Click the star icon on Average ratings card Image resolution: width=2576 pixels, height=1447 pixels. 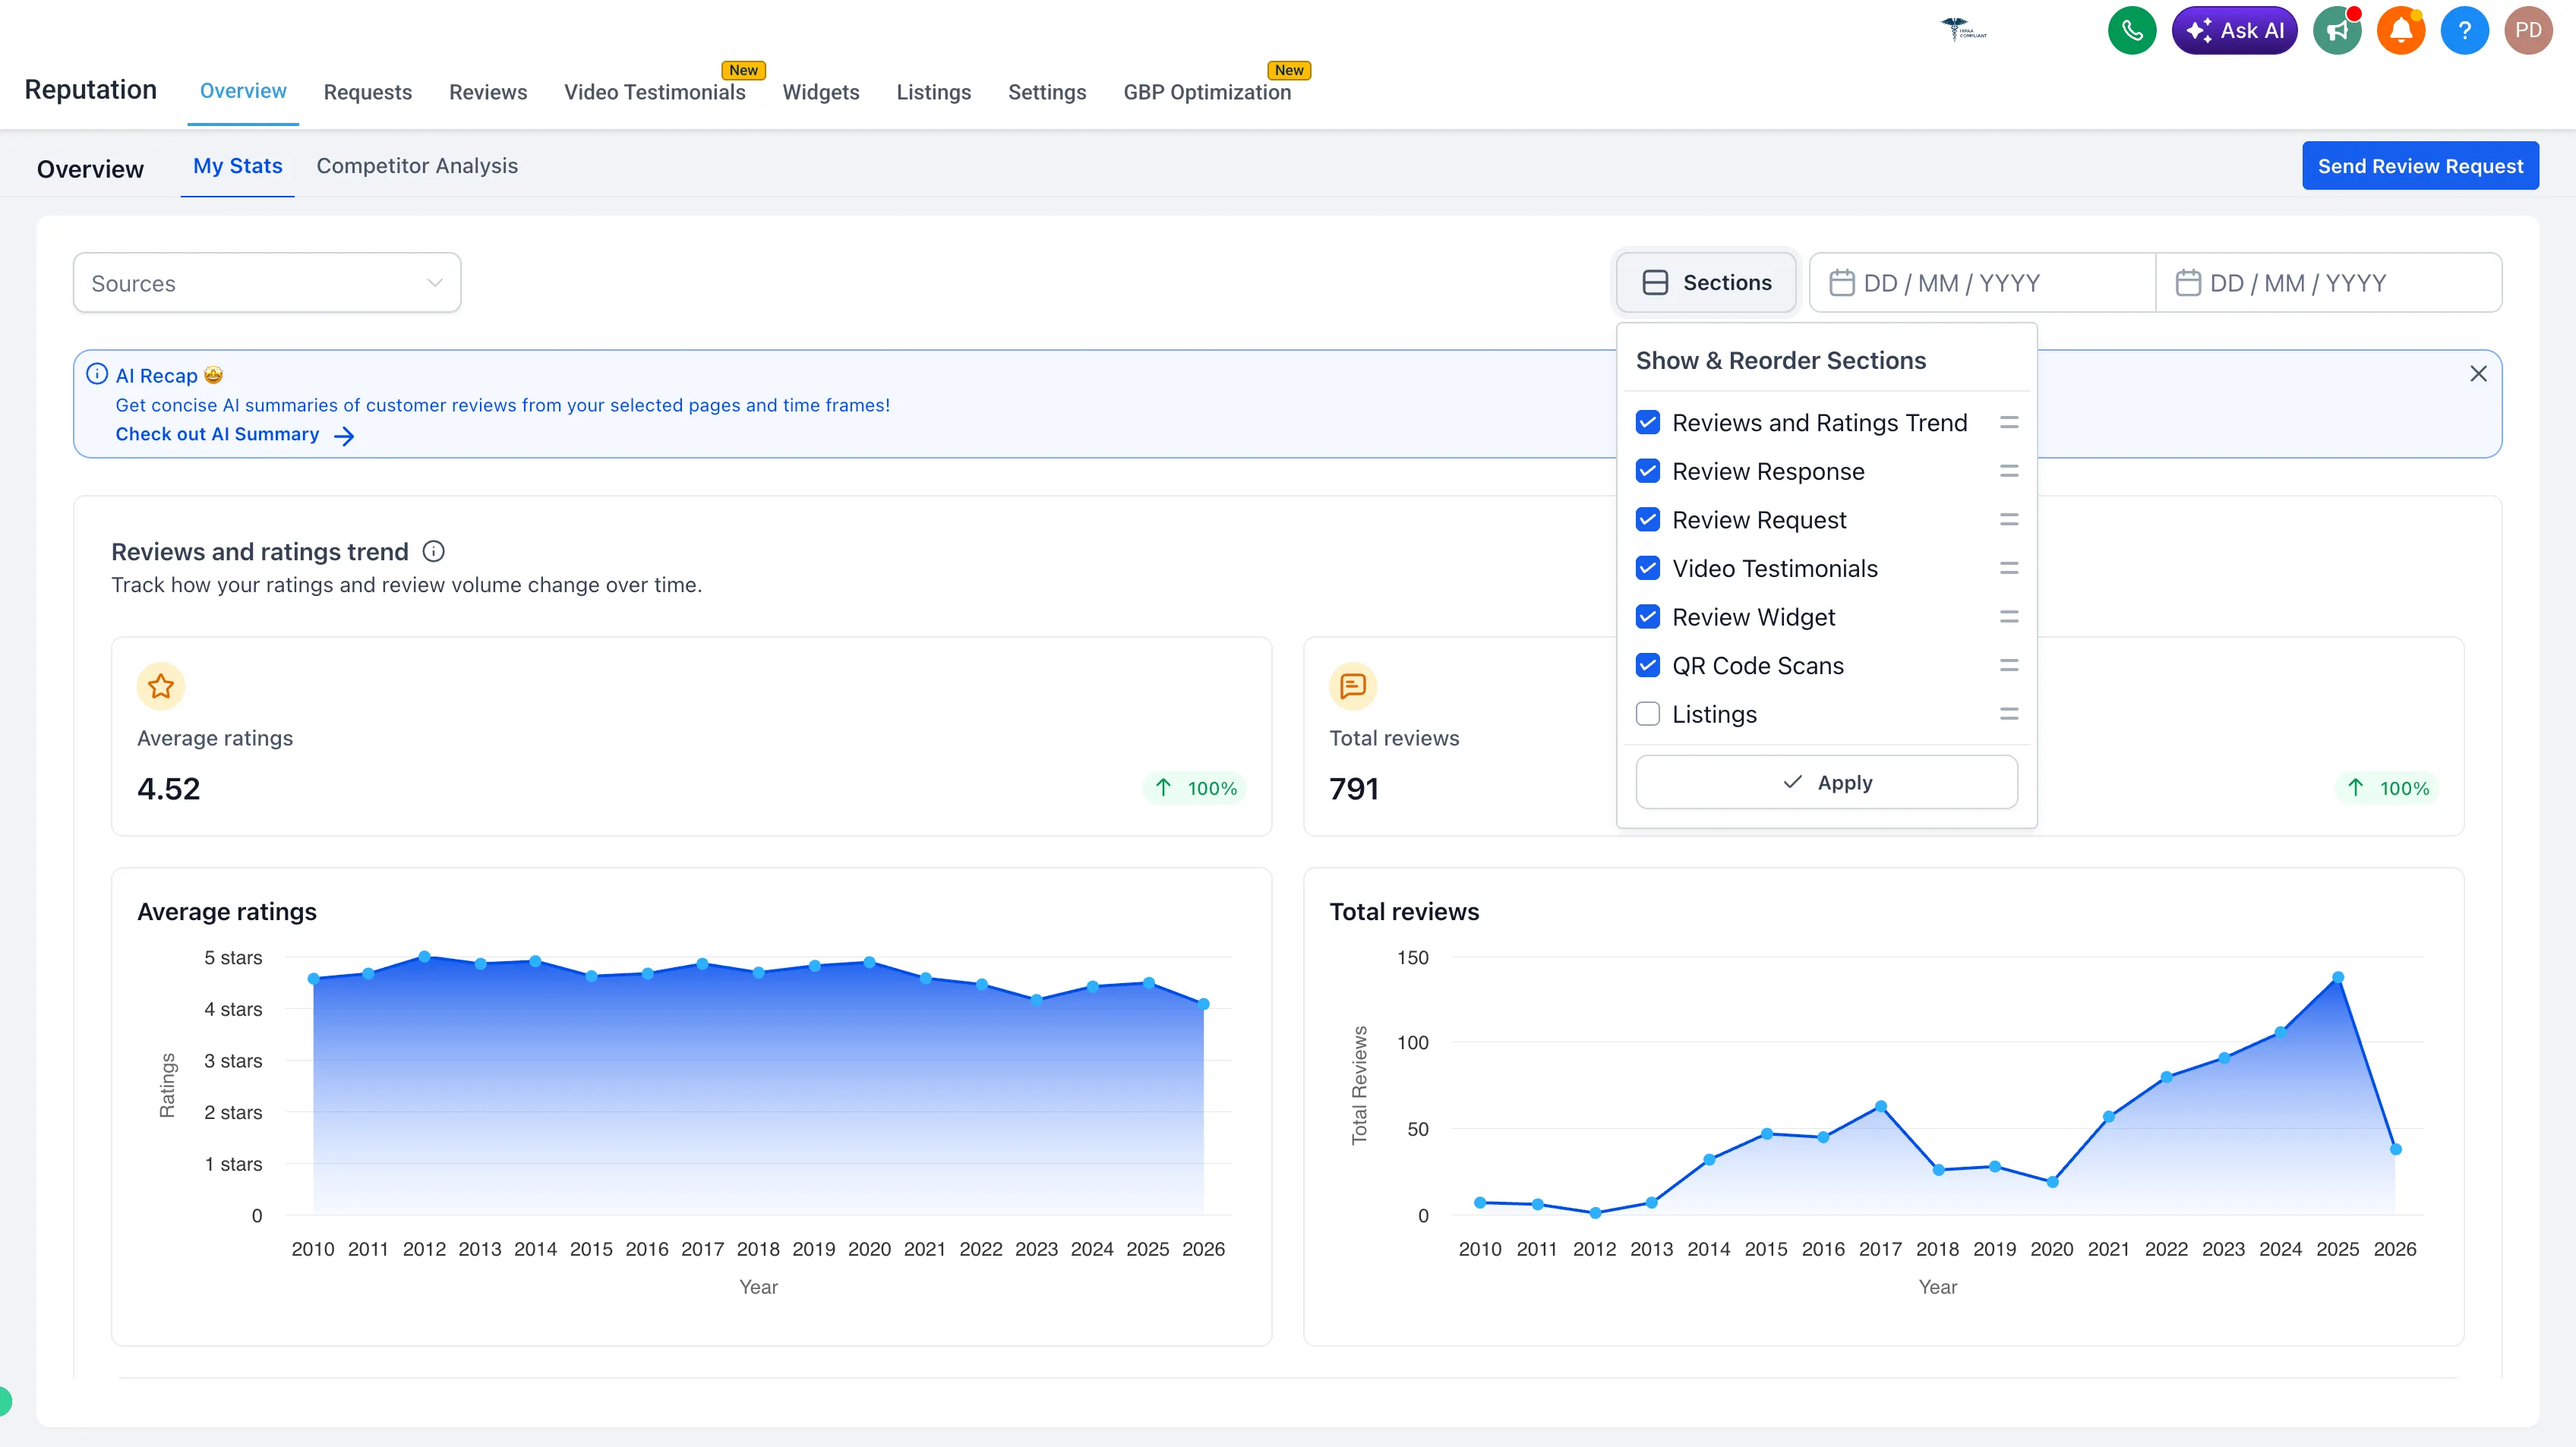click(x=160, y=686)
